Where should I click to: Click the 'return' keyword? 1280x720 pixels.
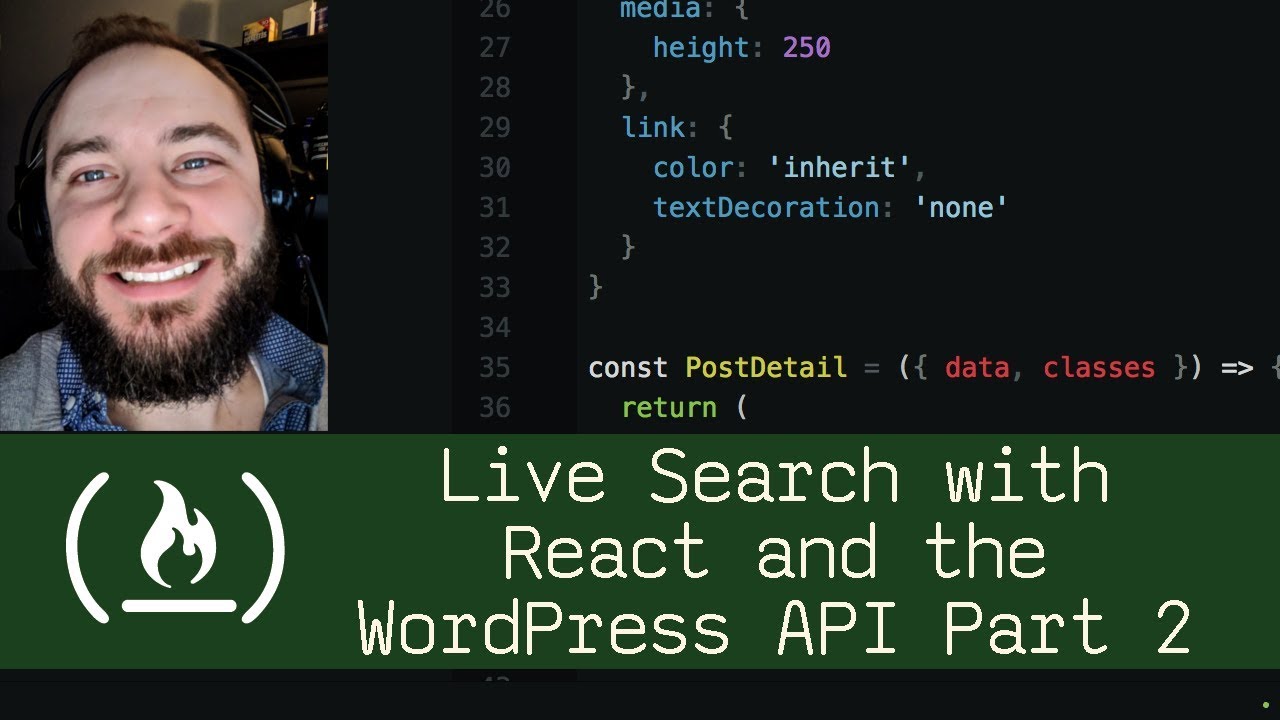669,407
